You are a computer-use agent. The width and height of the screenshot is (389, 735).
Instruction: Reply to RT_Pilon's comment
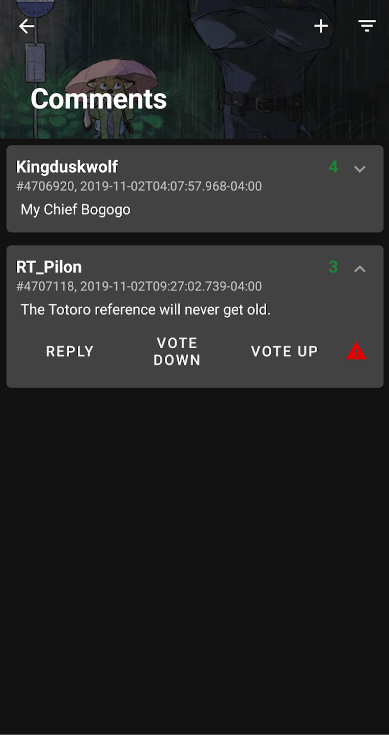pos(70,352)
